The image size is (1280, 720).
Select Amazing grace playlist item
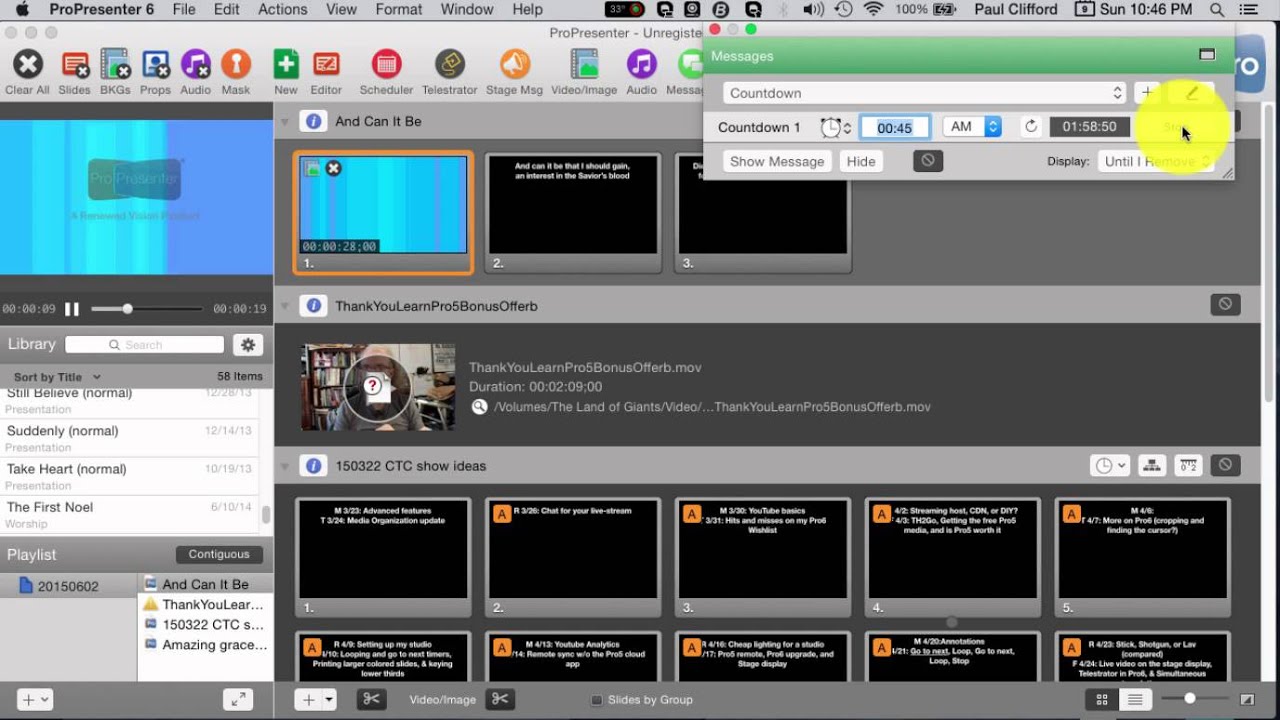click(205, 645)
